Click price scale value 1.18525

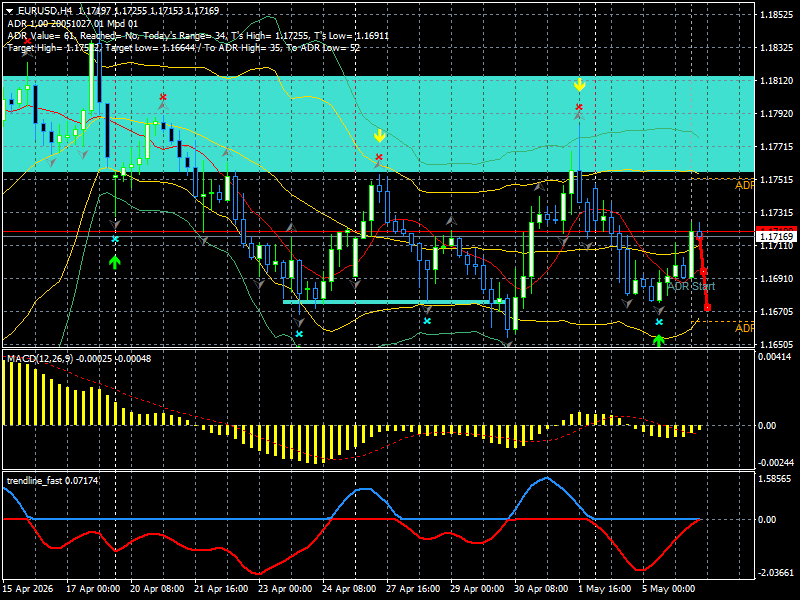point(777,15)
